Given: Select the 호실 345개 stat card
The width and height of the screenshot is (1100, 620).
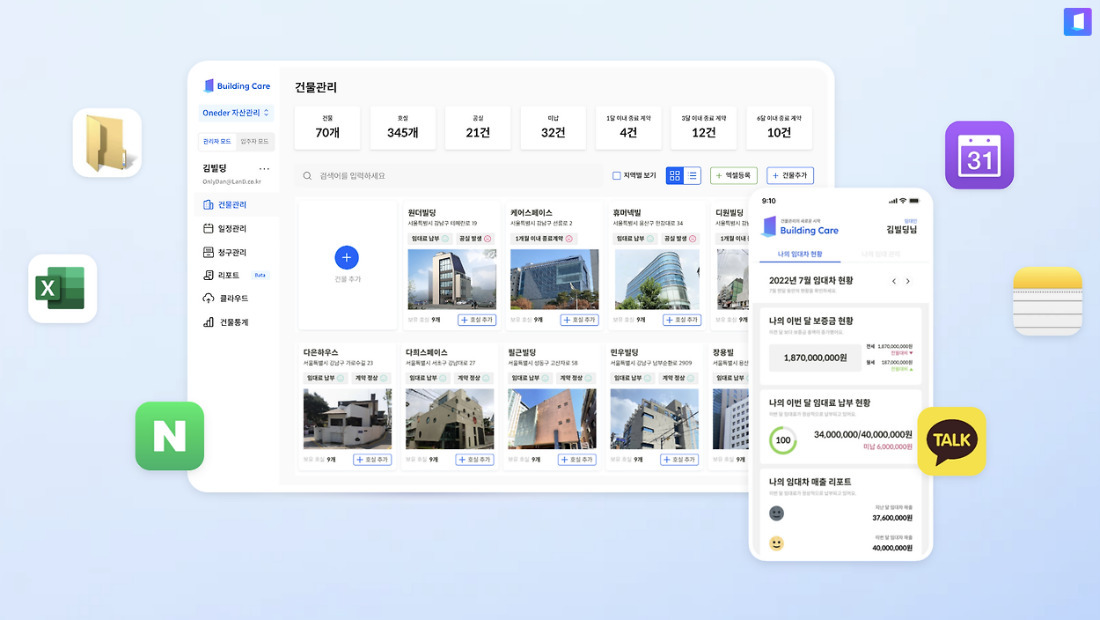Looking at the screenshot, I should (403, 128).
